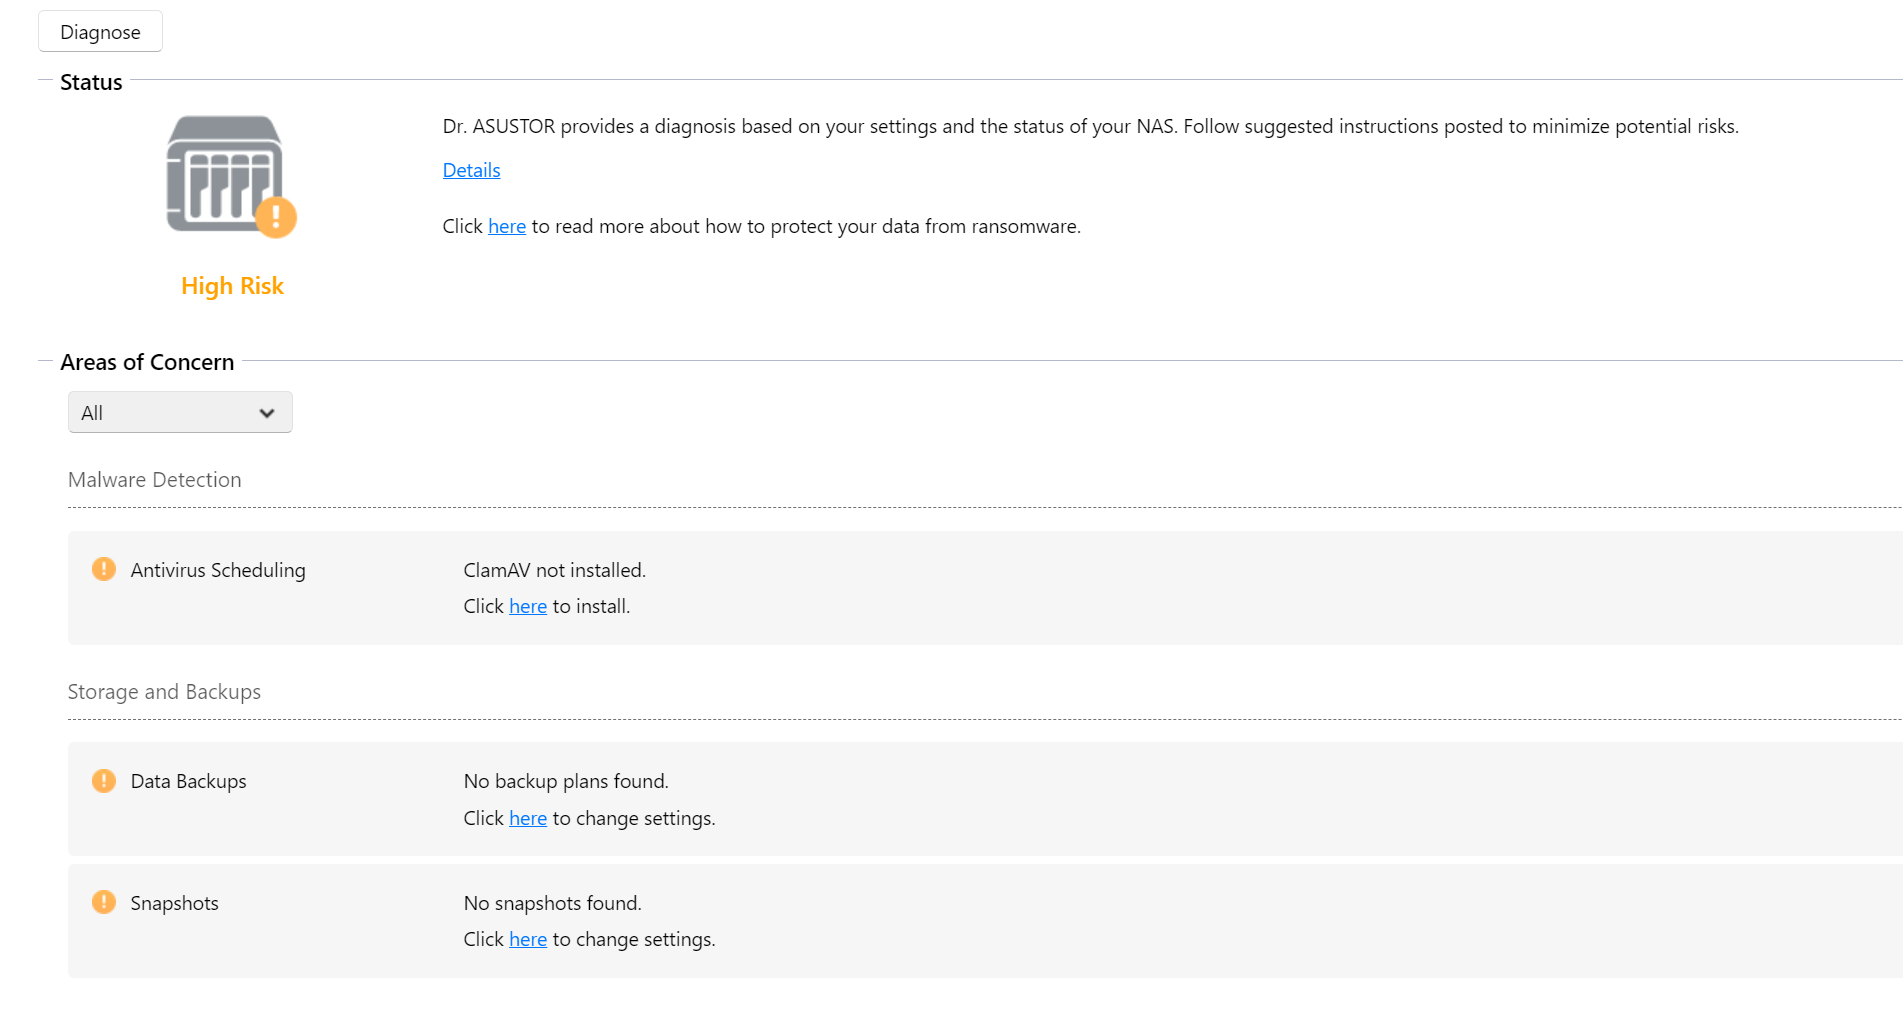This screenshot has width=1903, height=1013.
Task: Click the Malware Detection section heading
Action: (154, 480)
